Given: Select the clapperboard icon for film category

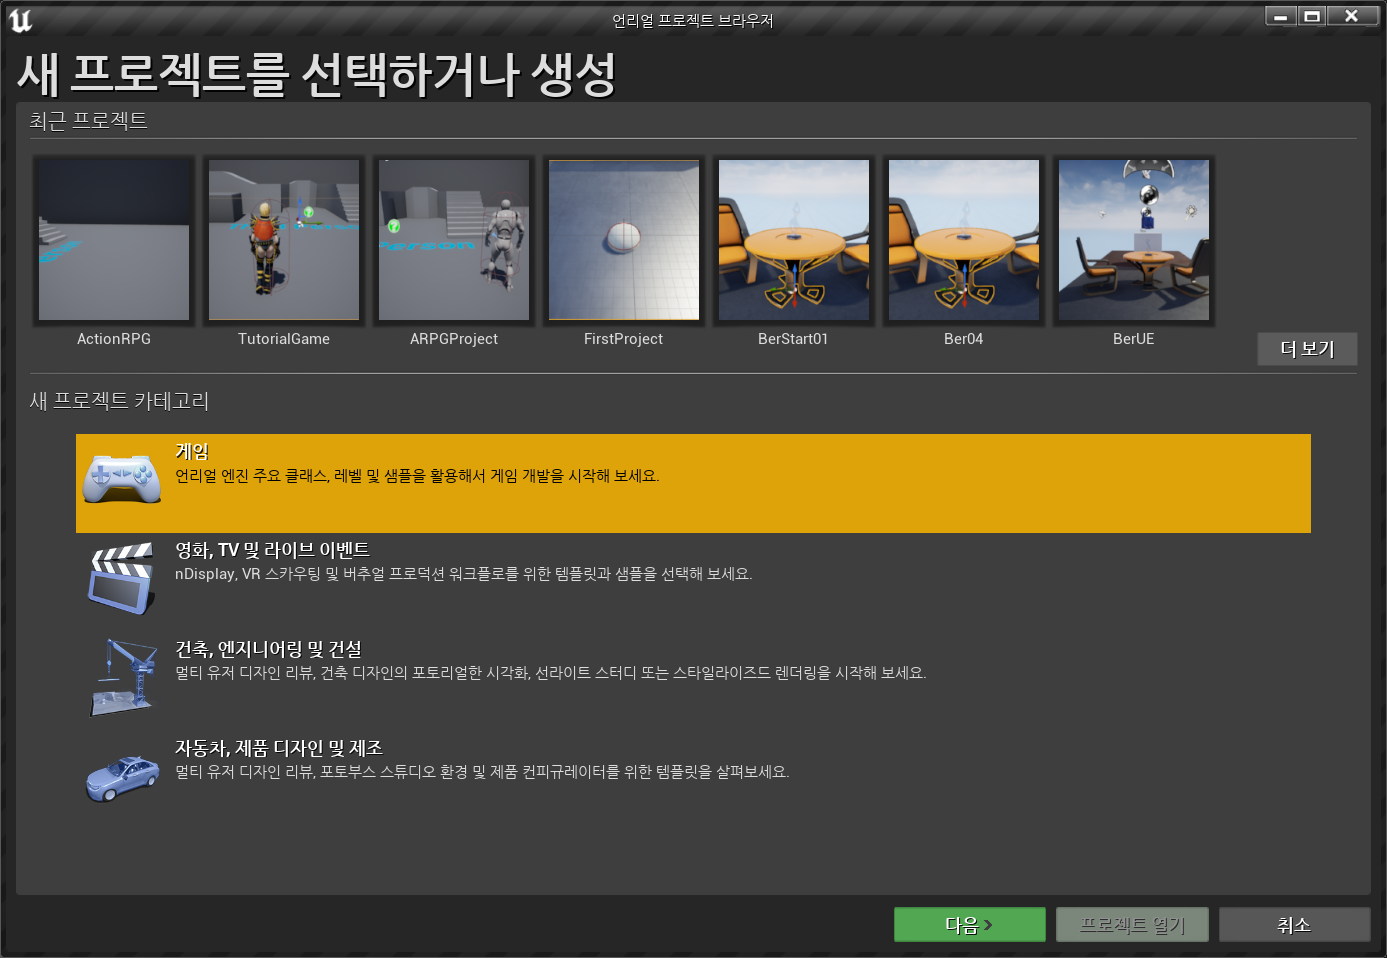Looking at the screenshot, I should pos(121,578).
